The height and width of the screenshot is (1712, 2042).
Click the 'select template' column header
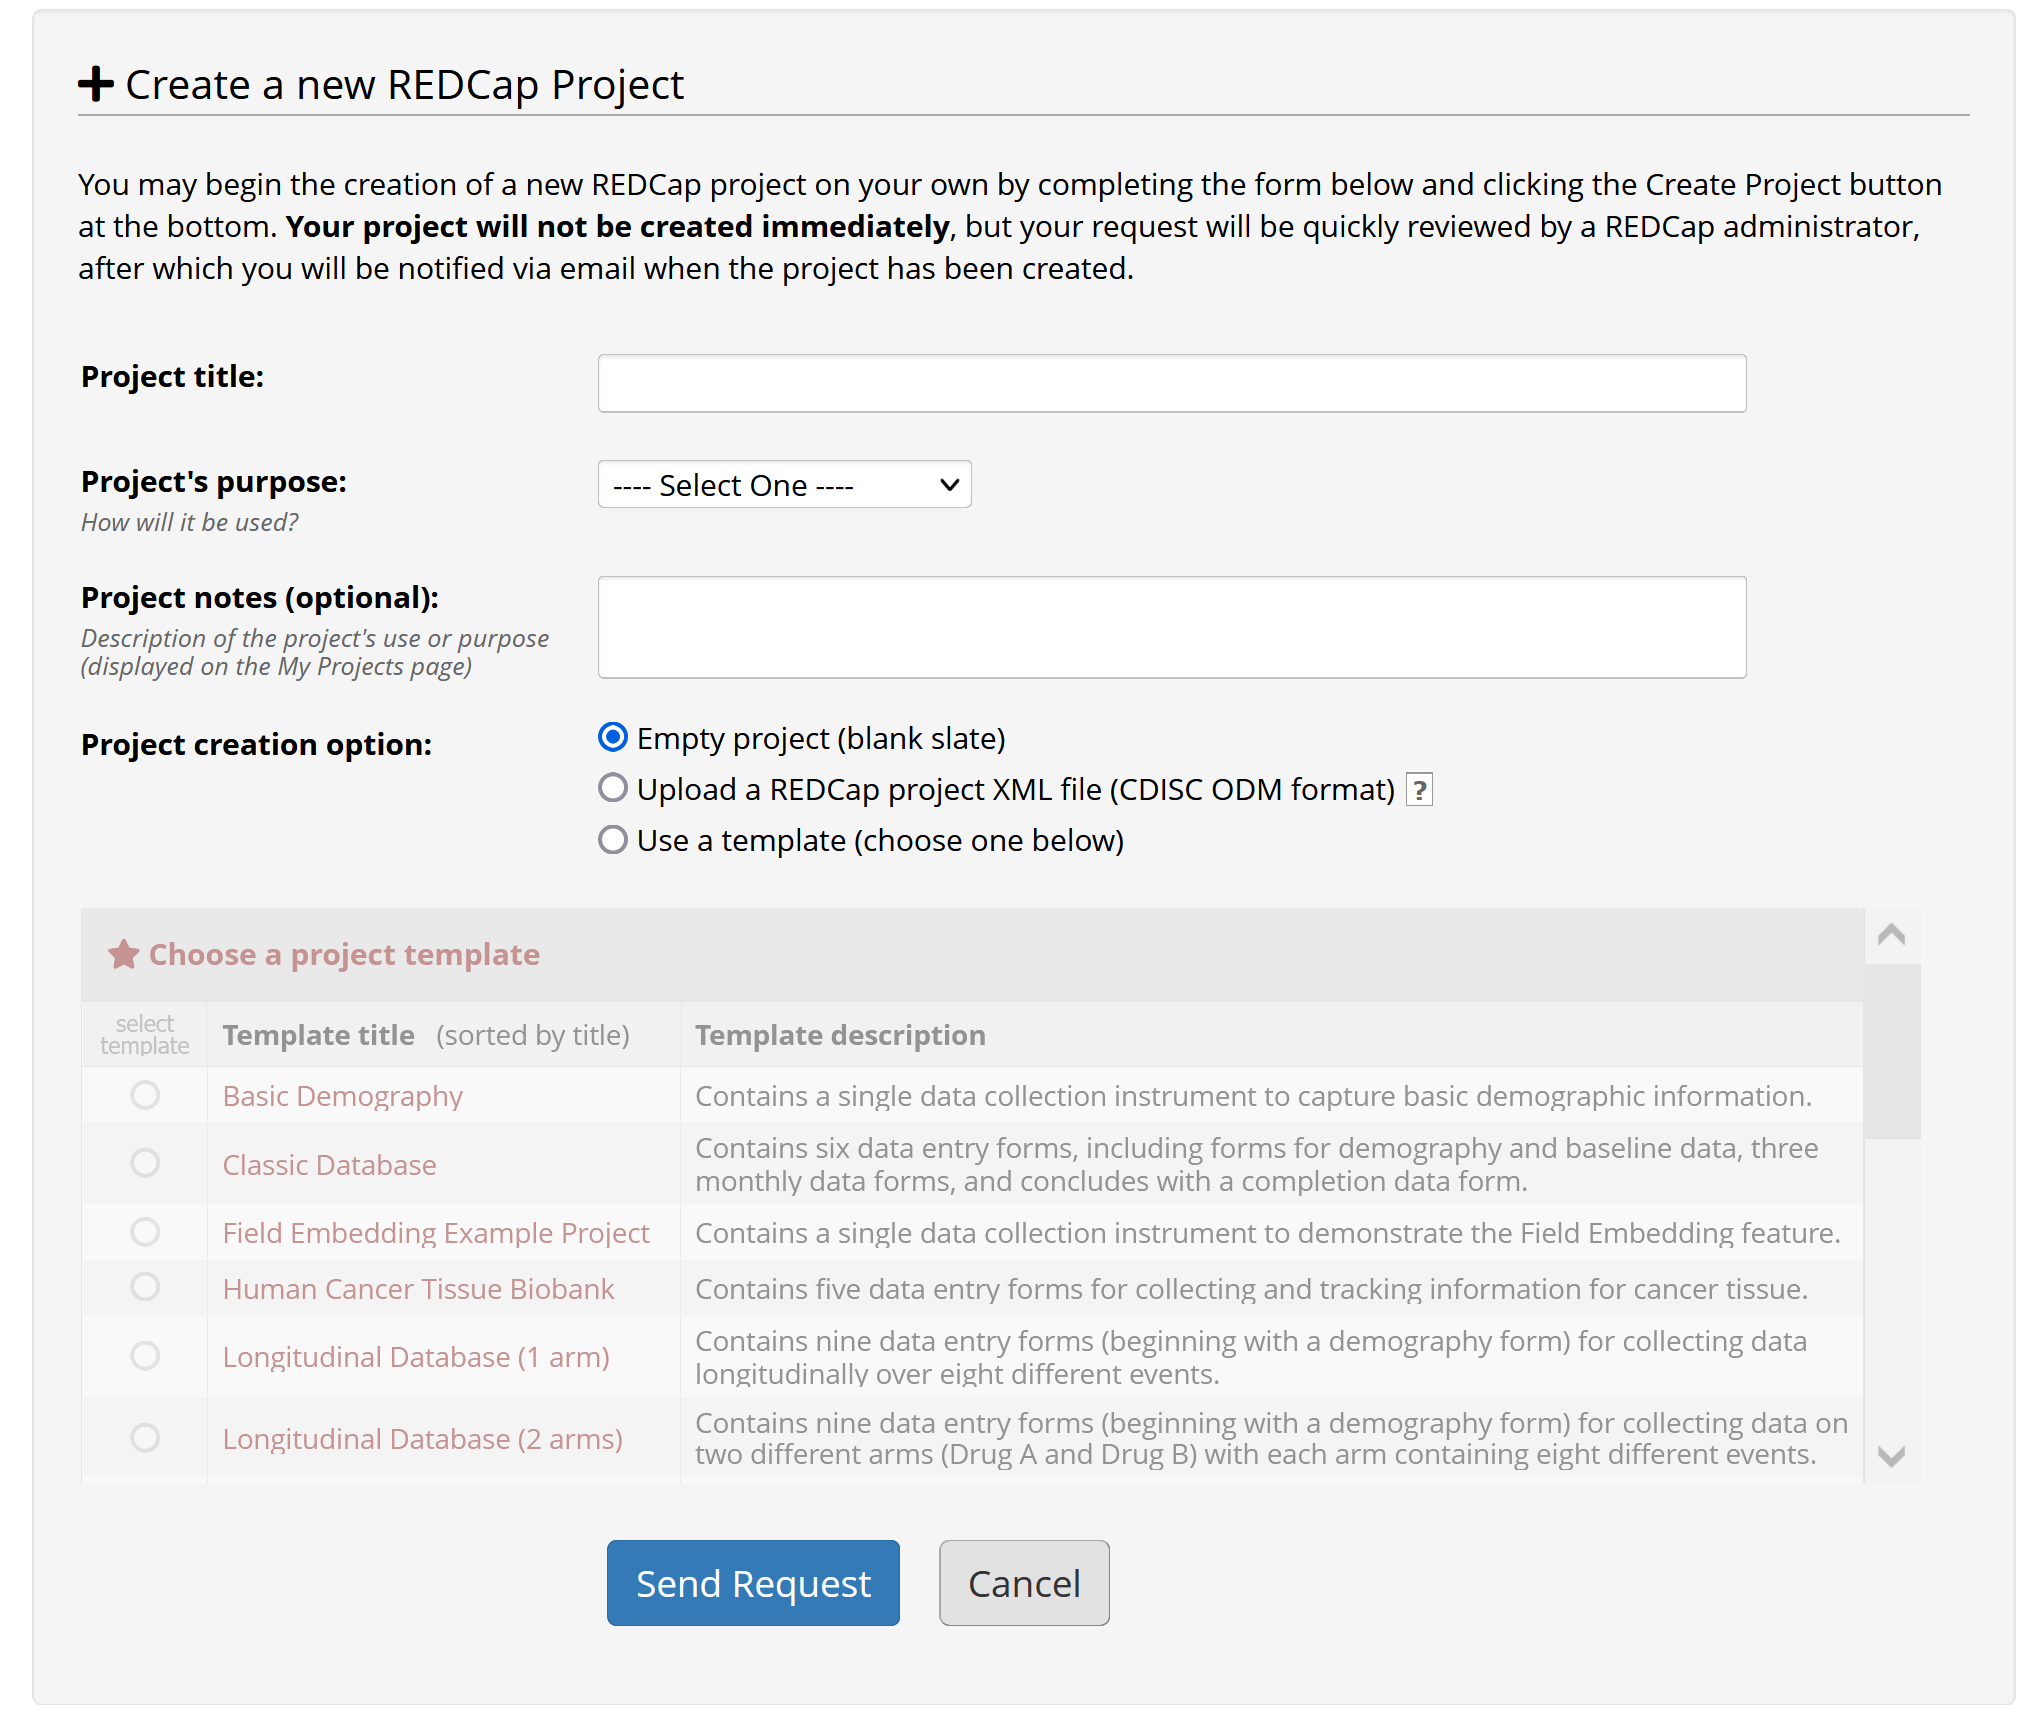click(145, 1035)
